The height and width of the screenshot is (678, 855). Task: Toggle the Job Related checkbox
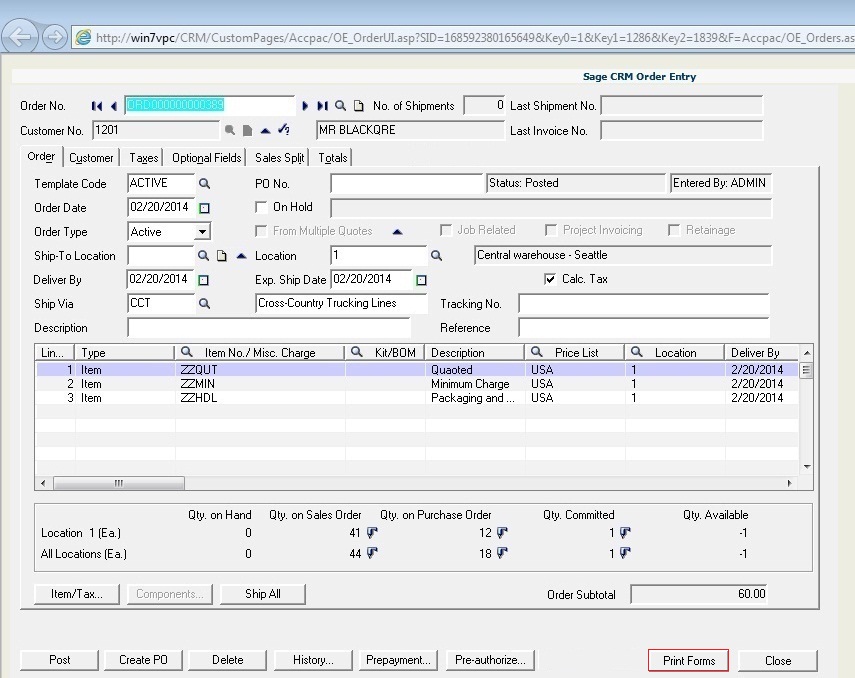pyautogui.click(x=446, y=231)
